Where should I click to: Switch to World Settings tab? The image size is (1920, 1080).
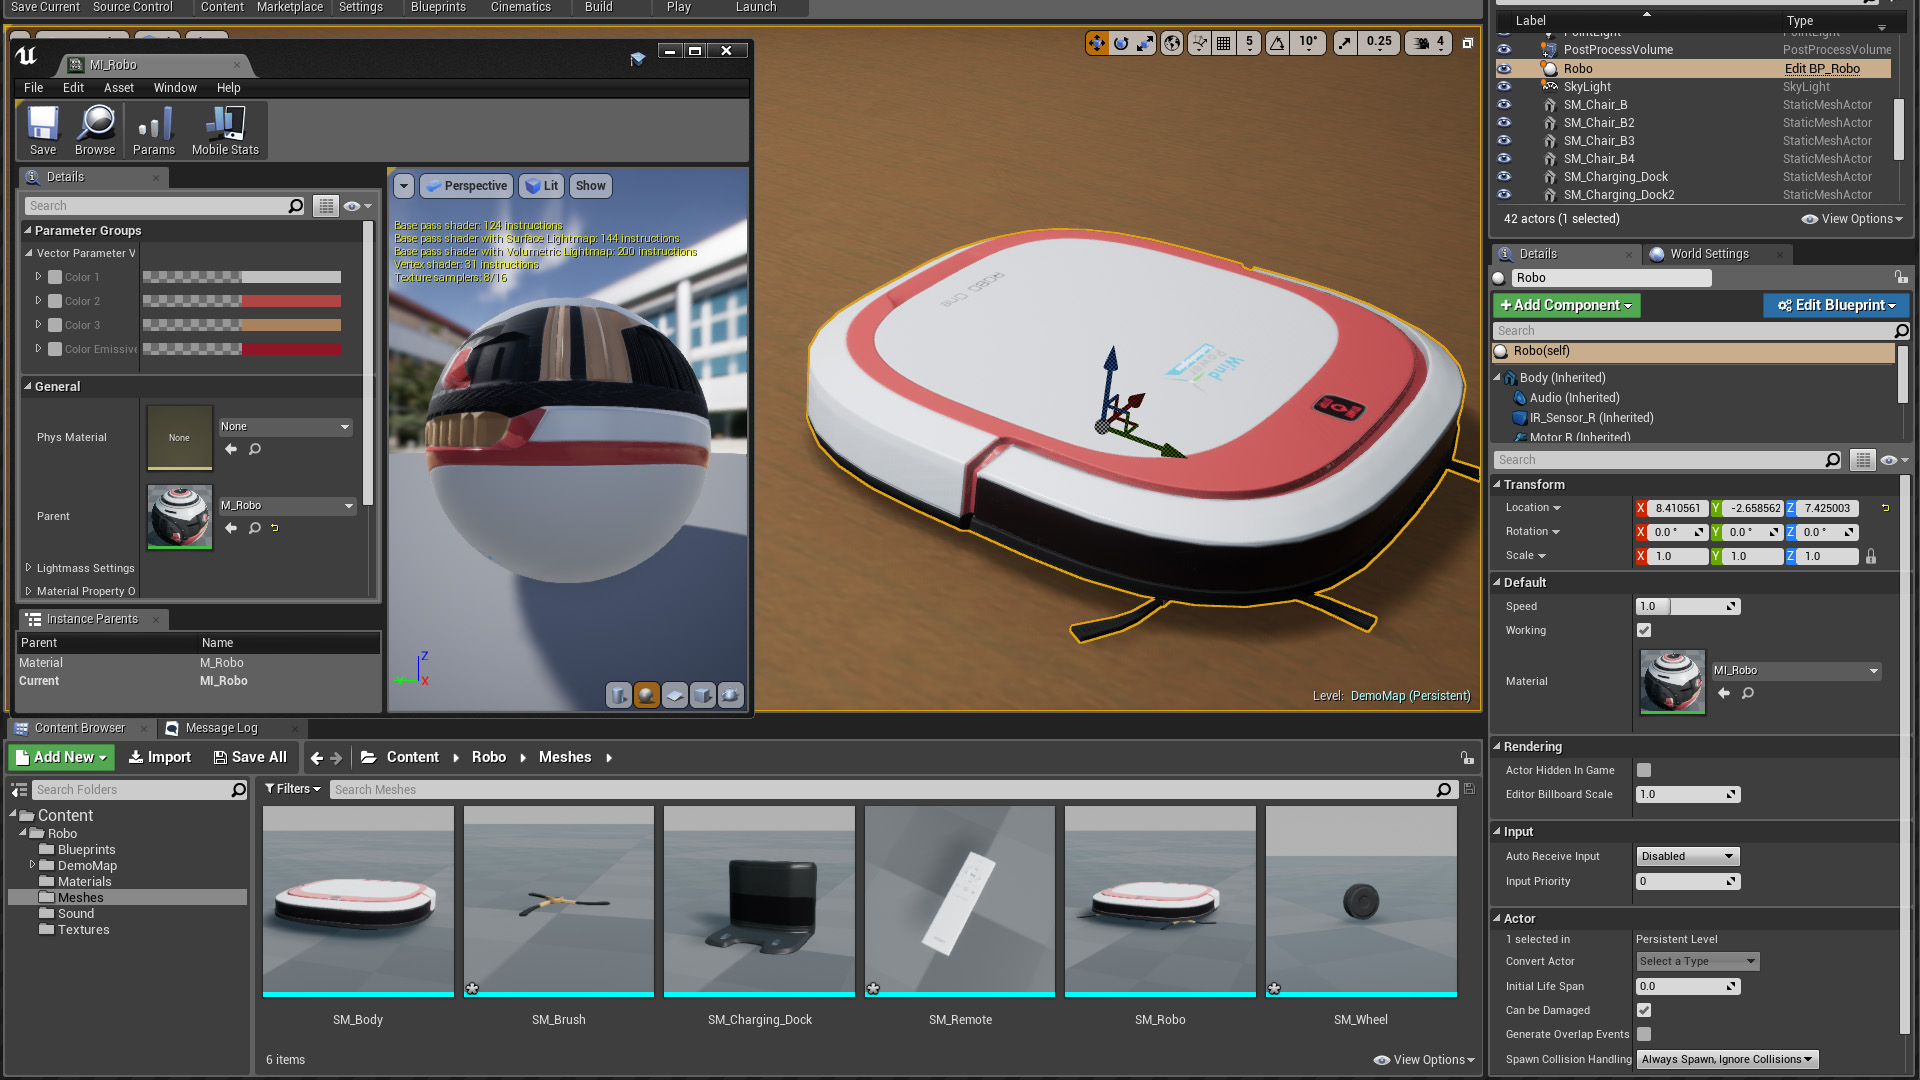[1708, 254]
